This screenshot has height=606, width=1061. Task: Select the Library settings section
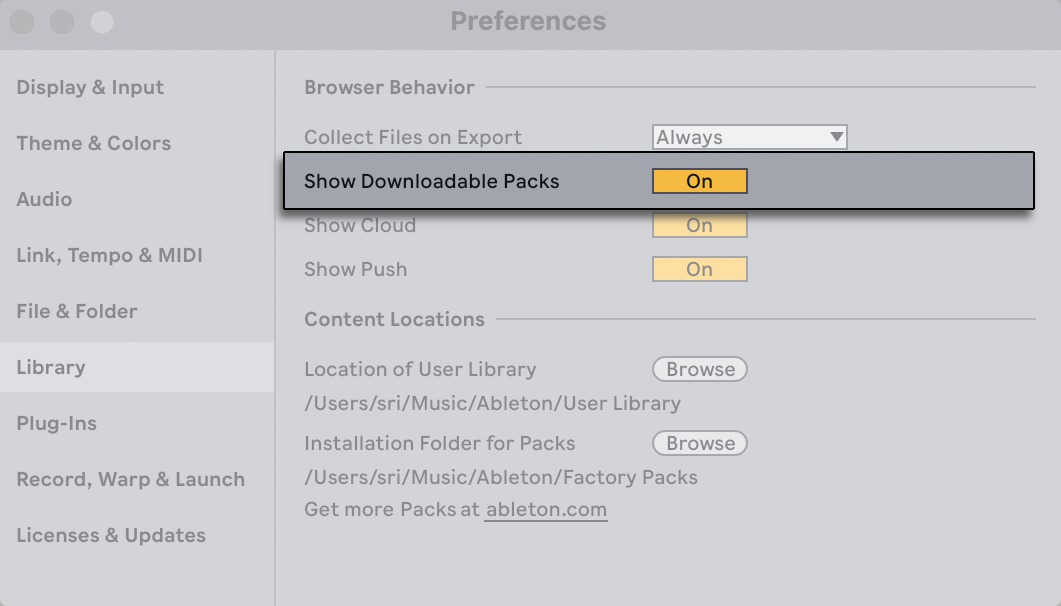click(x=52, y=367)
